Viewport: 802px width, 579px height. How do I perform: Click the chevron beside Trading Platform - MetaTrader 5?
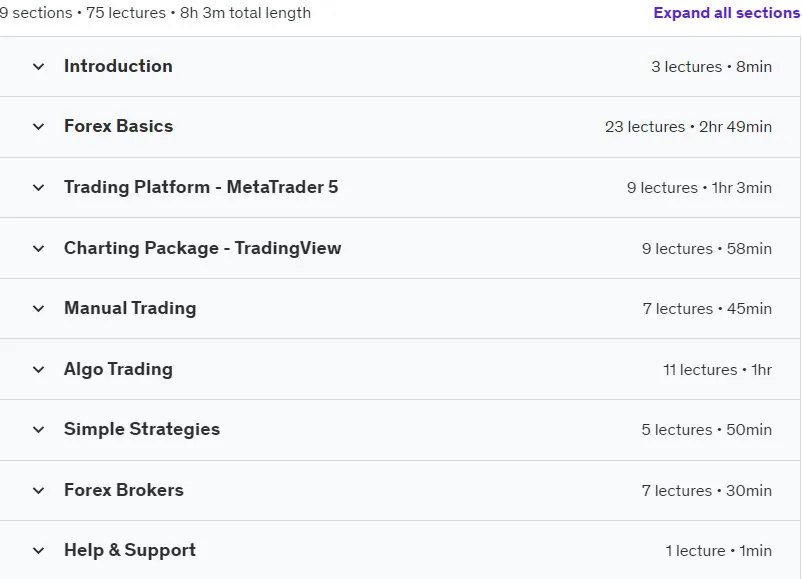38,188
